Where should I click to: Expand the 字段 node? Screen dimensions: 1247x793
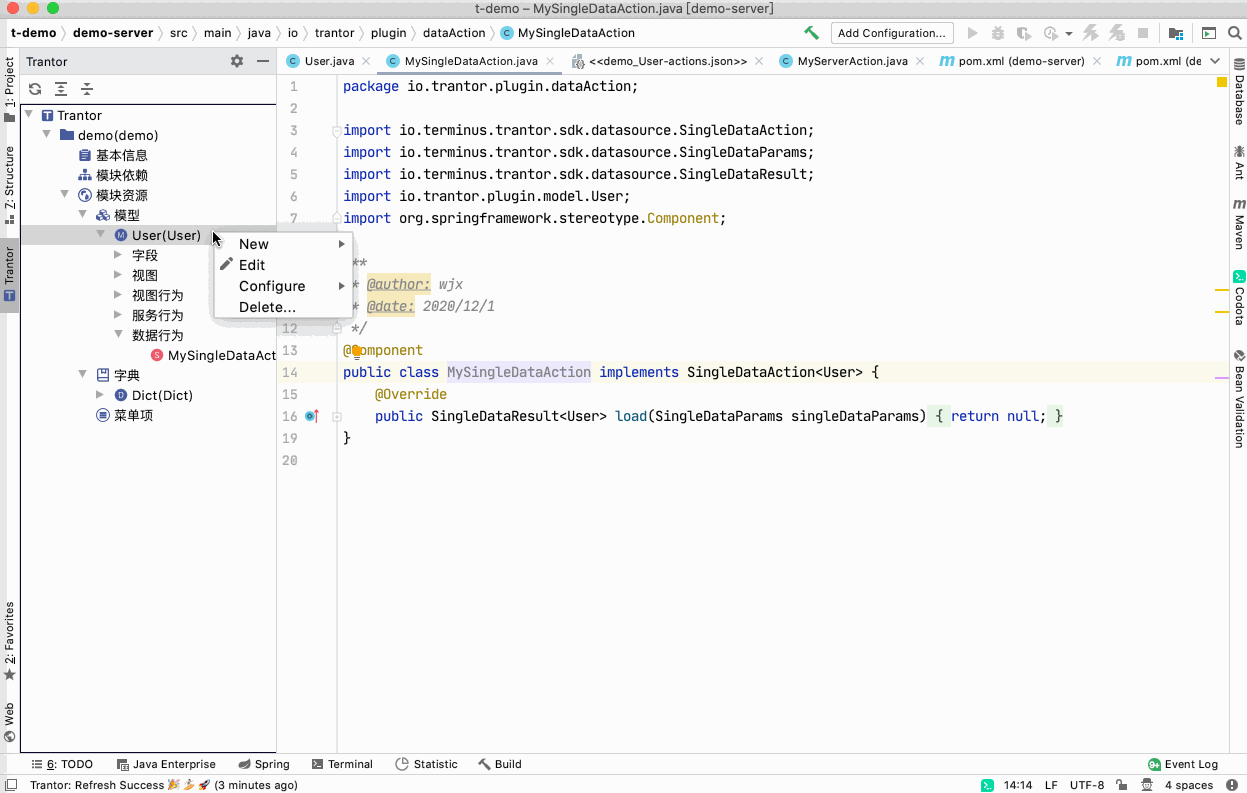click(118, 255)
